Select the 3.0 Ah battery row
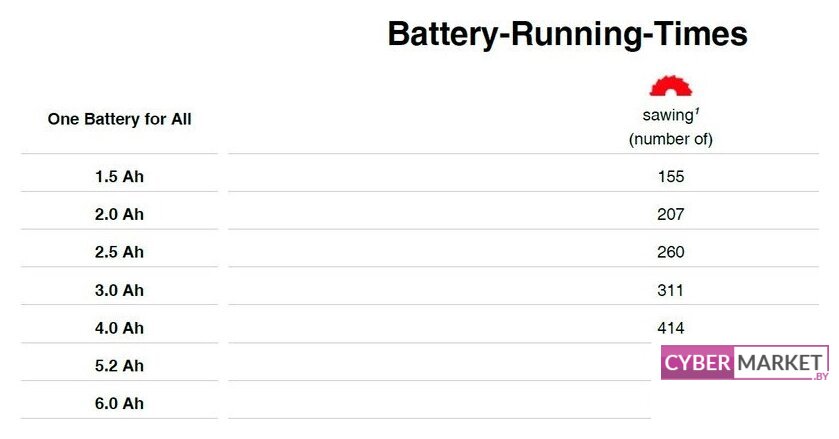This screenshot has height=439, width=839. pos(119,290)
